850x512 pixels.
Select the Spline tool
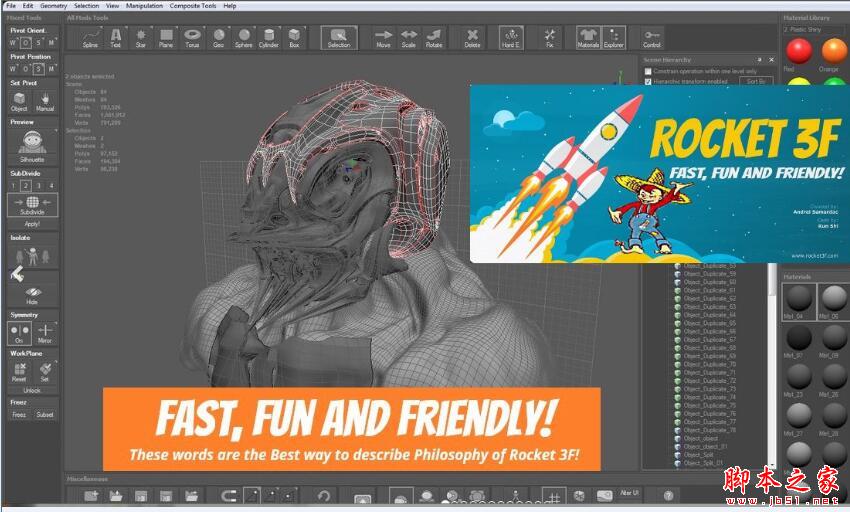coord(90,38)
